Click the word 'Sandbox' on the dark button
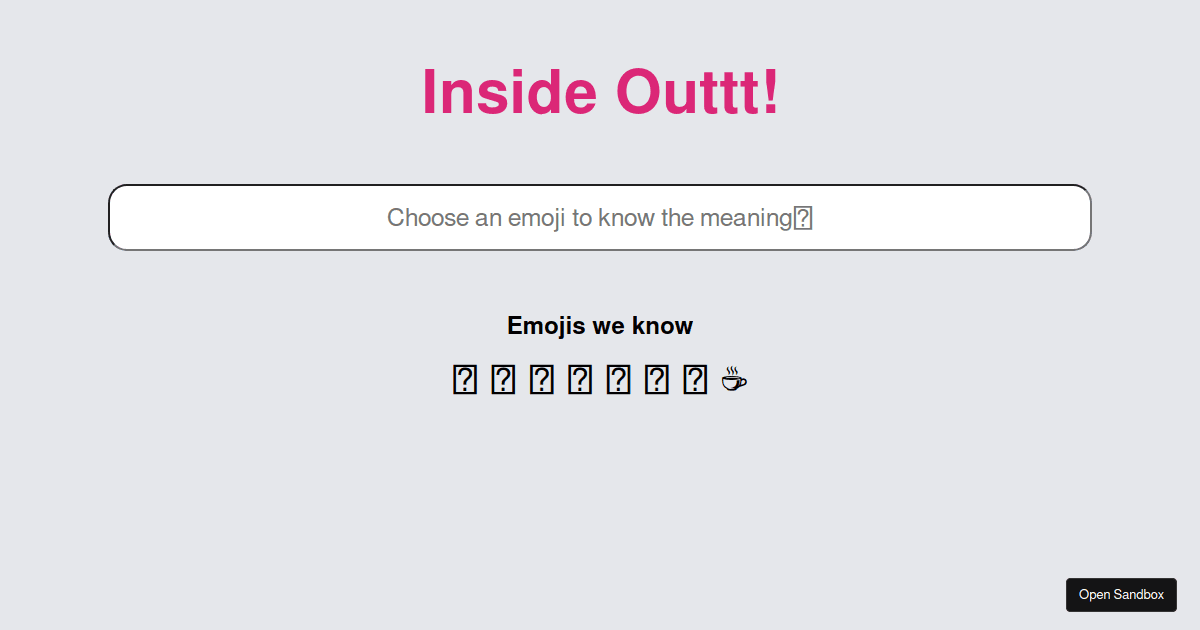The width and height of the screenshot is (1200, 630). [x=1138, y=595]
